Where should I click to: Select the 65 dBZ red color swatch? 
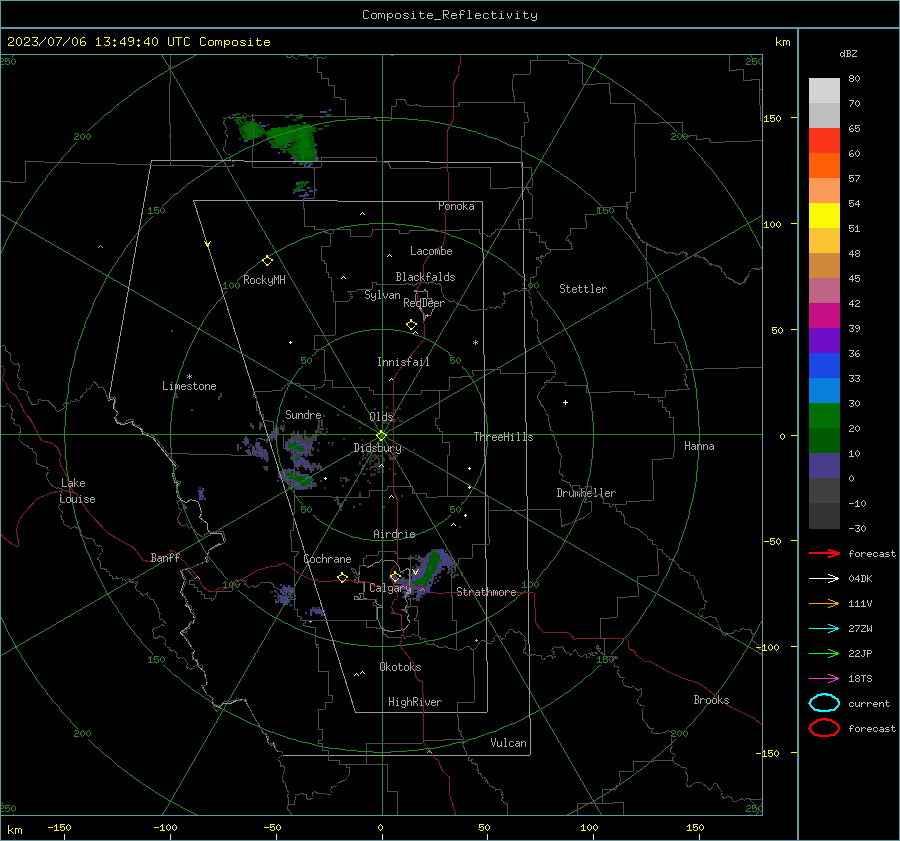pos(824,141)
